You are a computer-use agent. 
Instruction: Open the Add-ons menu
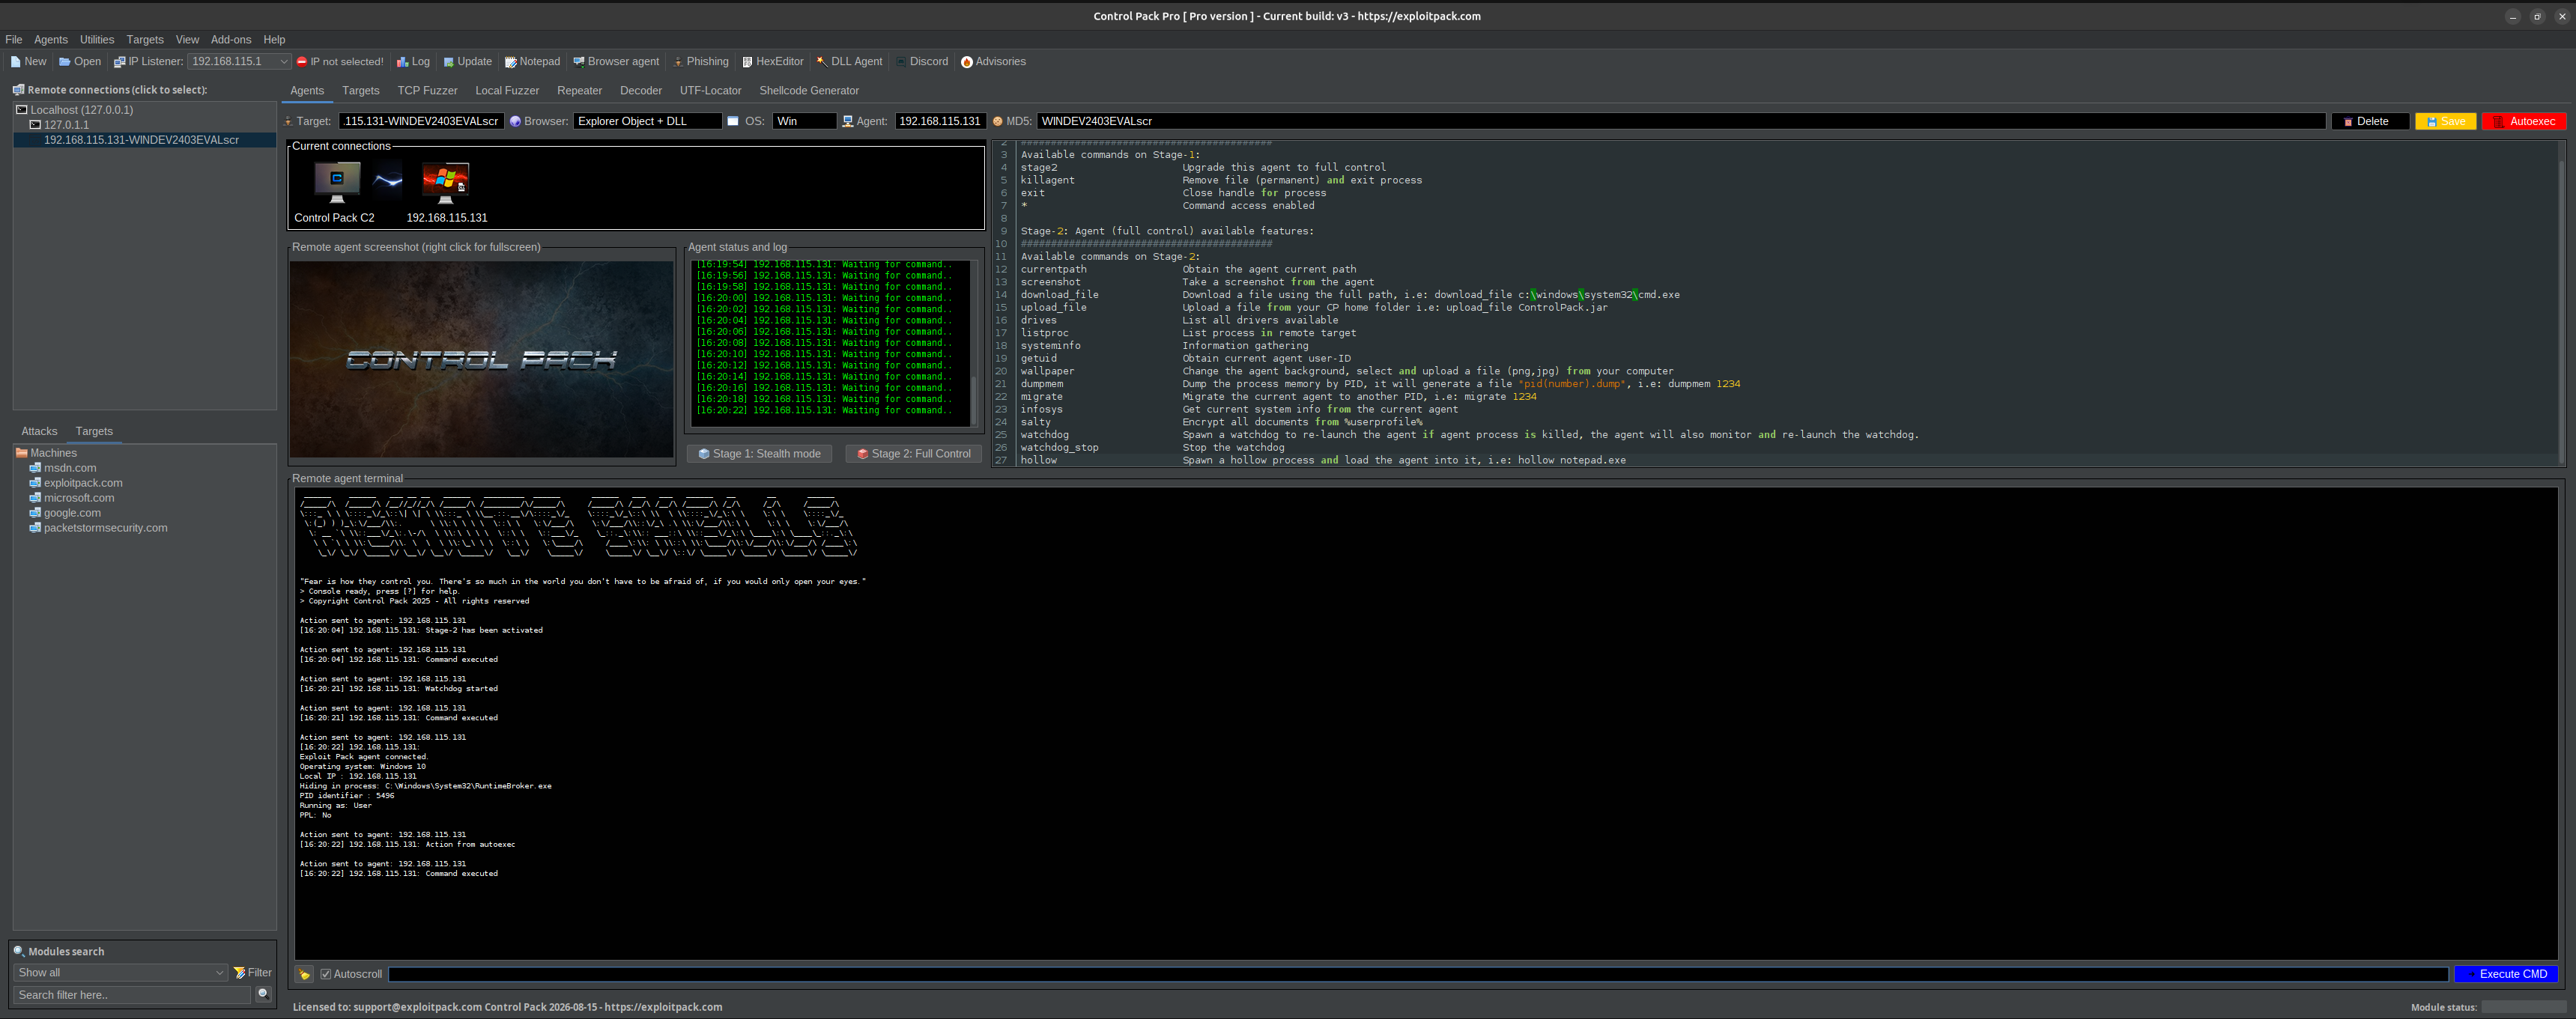(x=231, y=40)
